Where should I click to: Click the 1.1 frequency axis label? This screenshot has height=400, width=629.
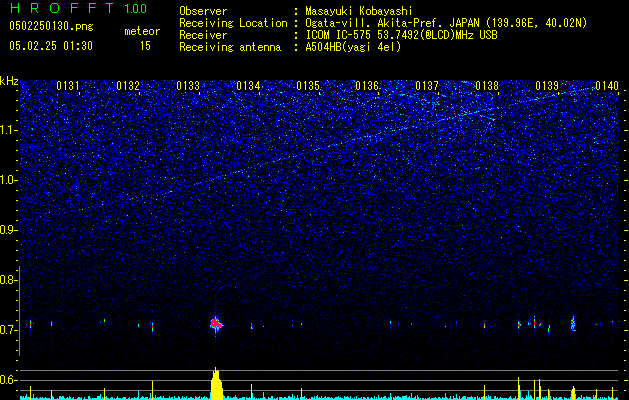(x=8, y=130)
